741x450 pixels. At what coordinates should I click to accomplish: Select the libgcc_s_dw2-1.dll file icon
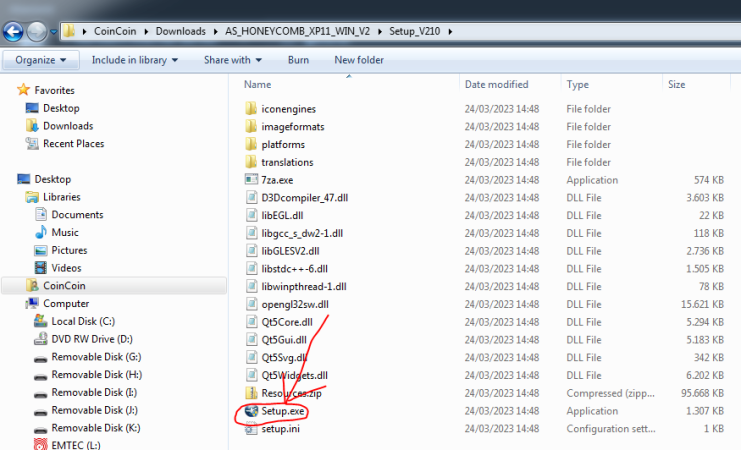(251, 233)
